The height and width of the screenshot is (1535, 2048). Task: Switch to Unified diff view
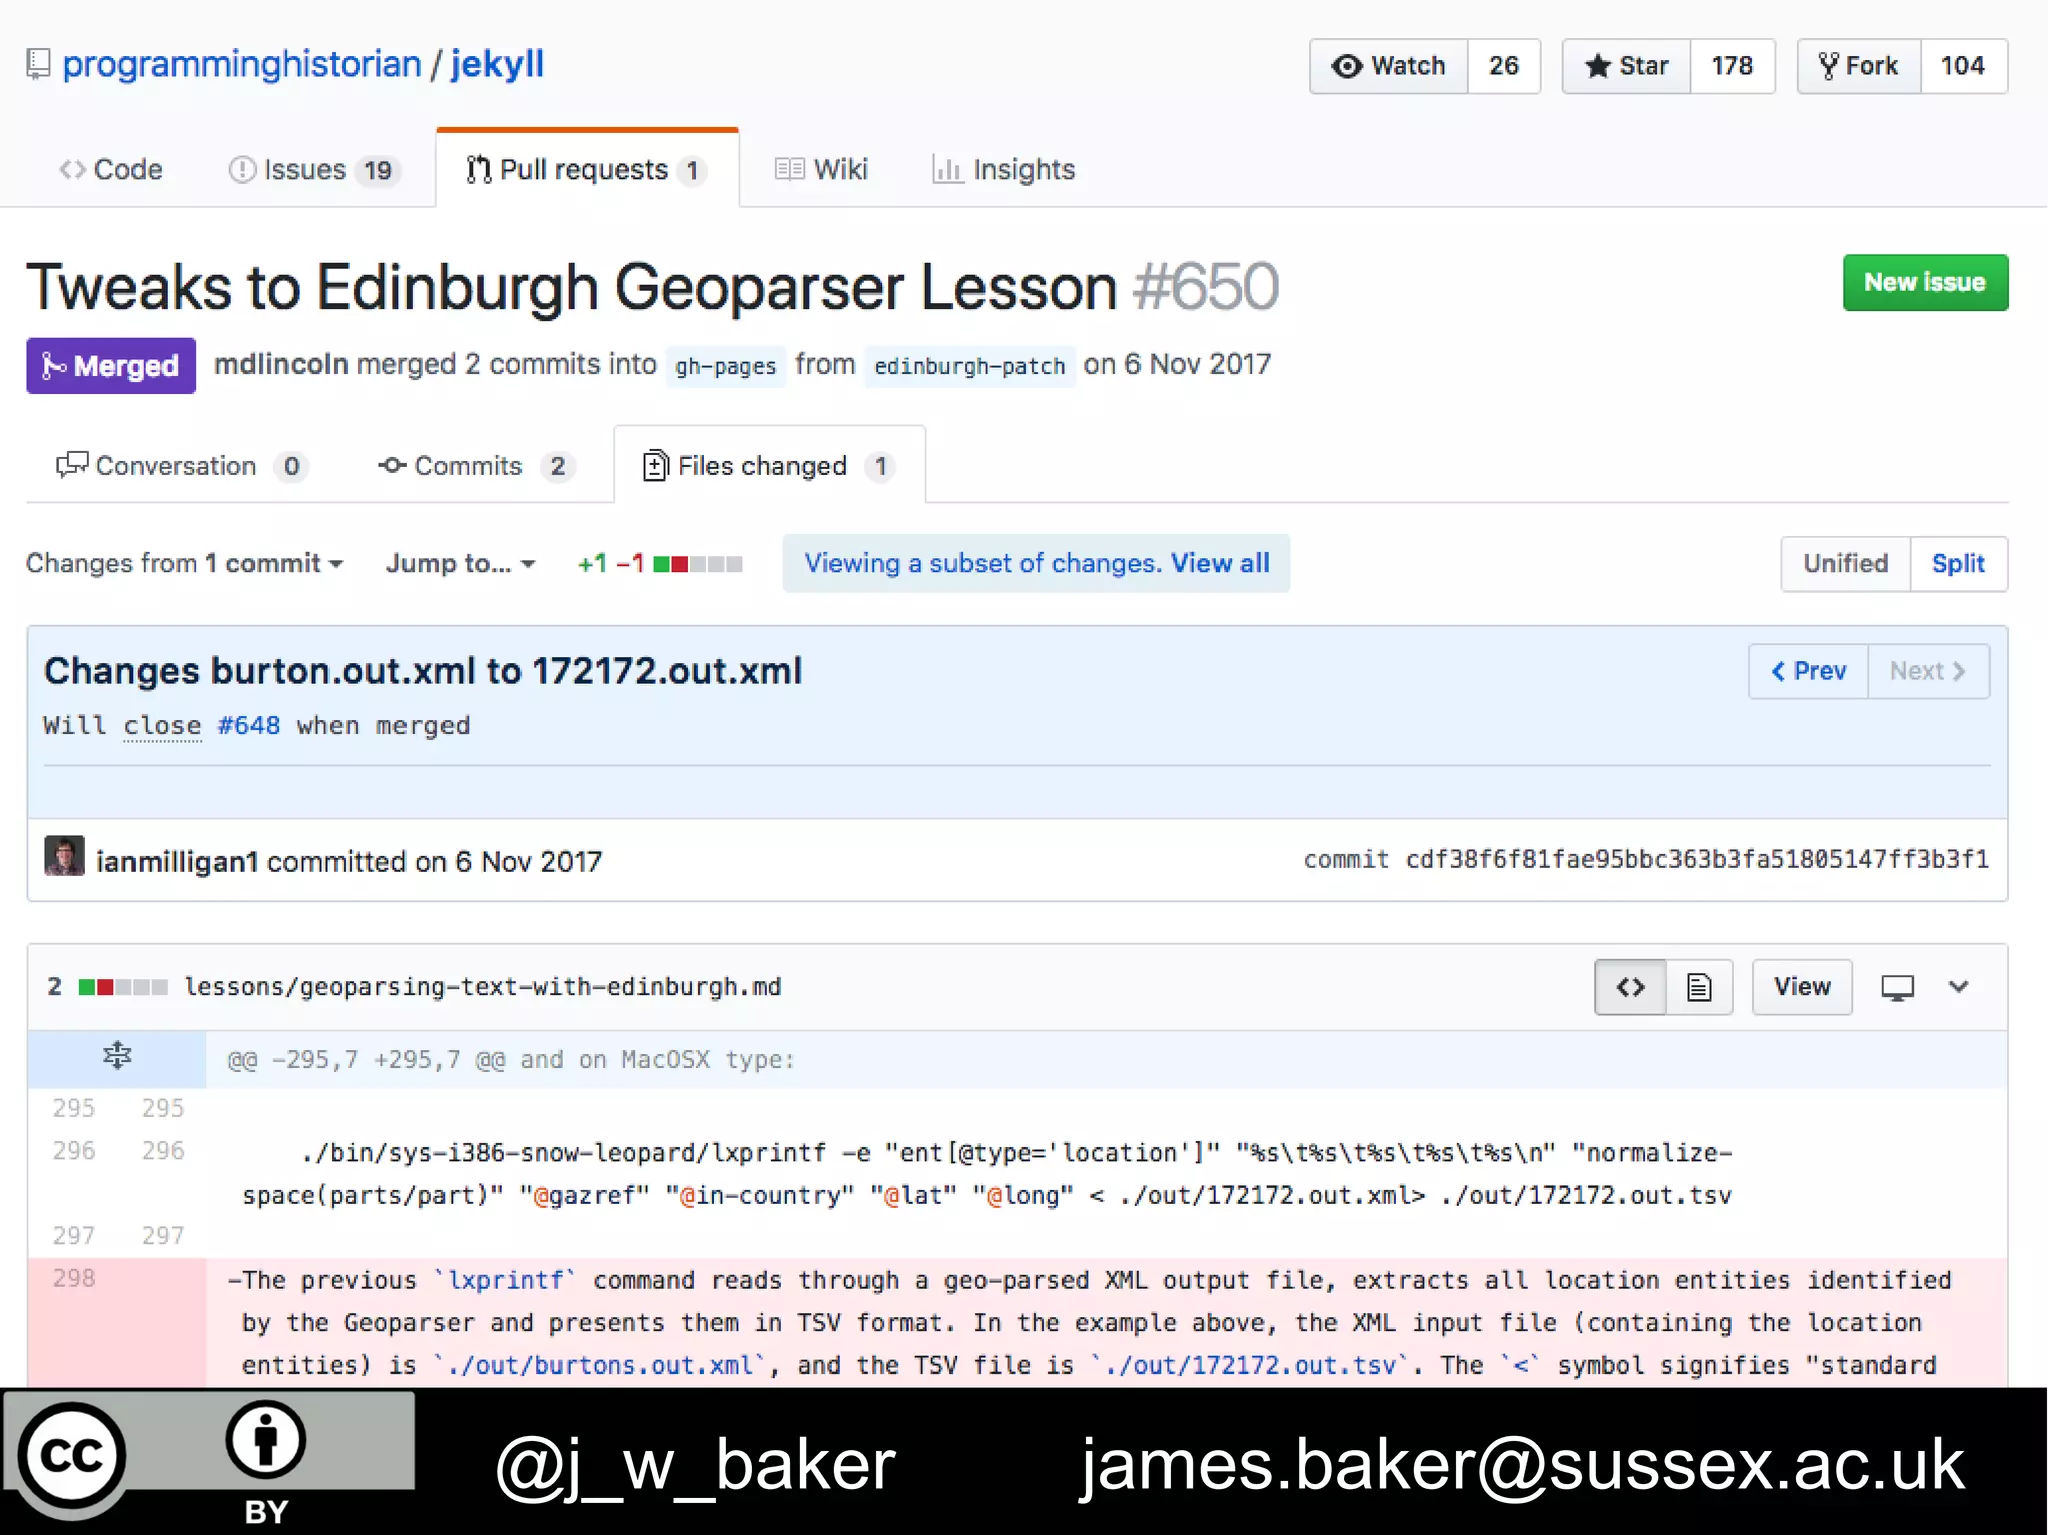click(1845, 564)
